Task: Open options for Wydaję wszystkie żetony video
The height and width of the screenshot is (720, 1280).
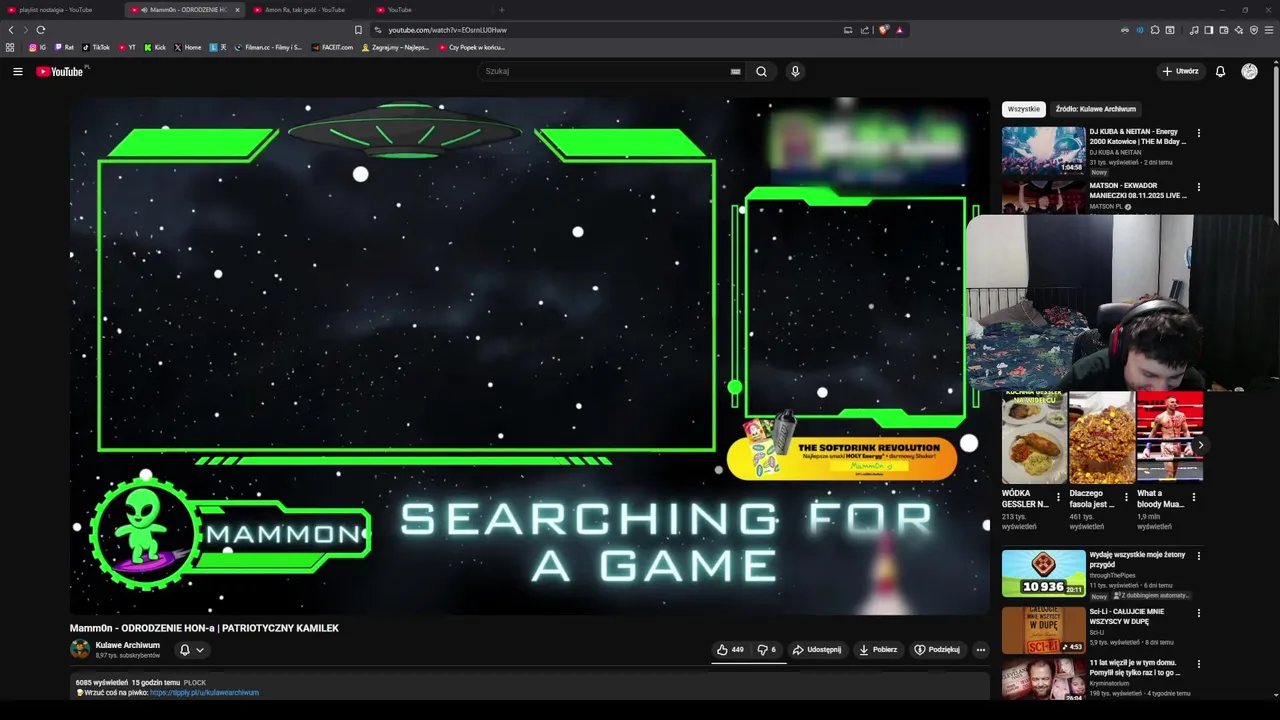Action: coord(1199,556)
